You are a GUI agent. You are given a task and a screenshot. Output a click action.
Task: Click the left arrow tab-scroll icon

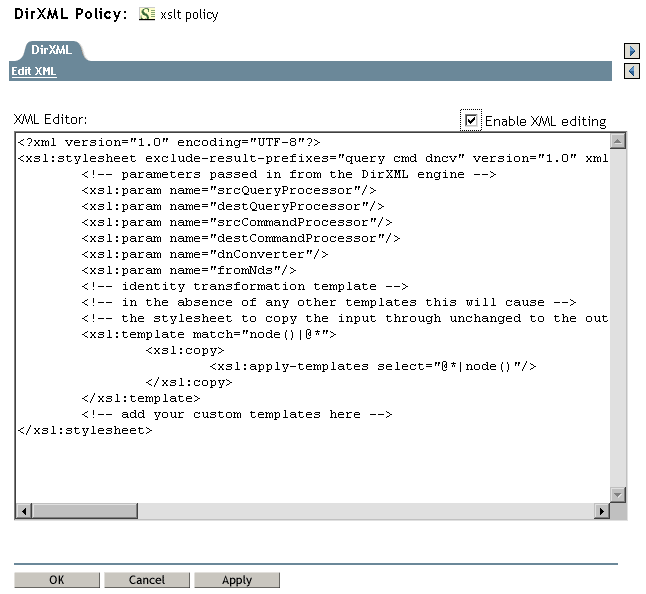tap(632, 71)
